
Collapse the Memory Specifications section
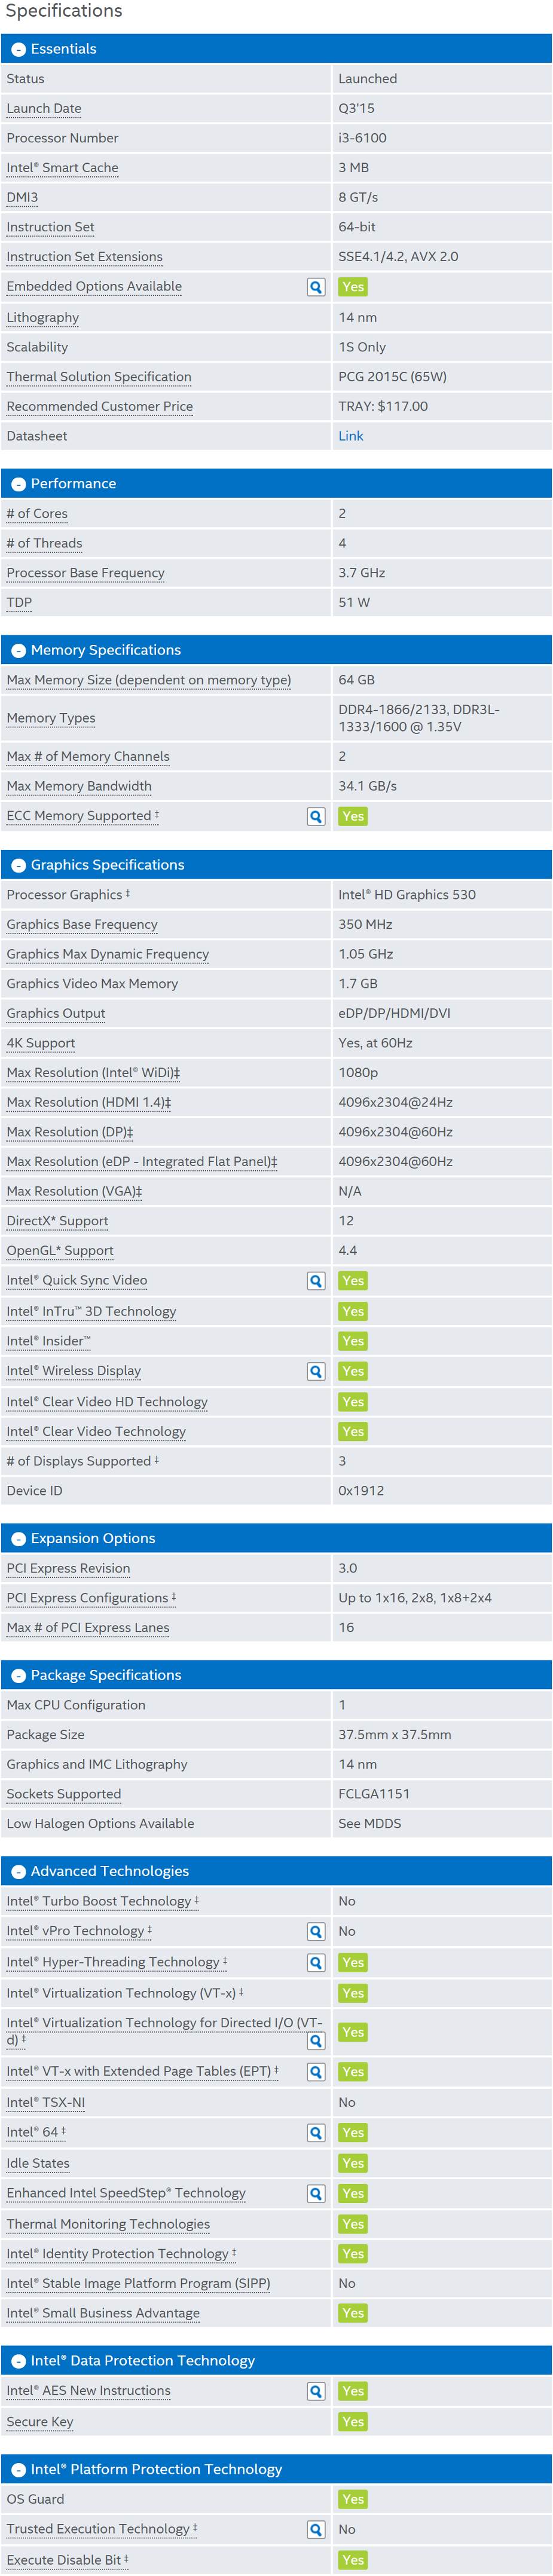coord(18,650)
